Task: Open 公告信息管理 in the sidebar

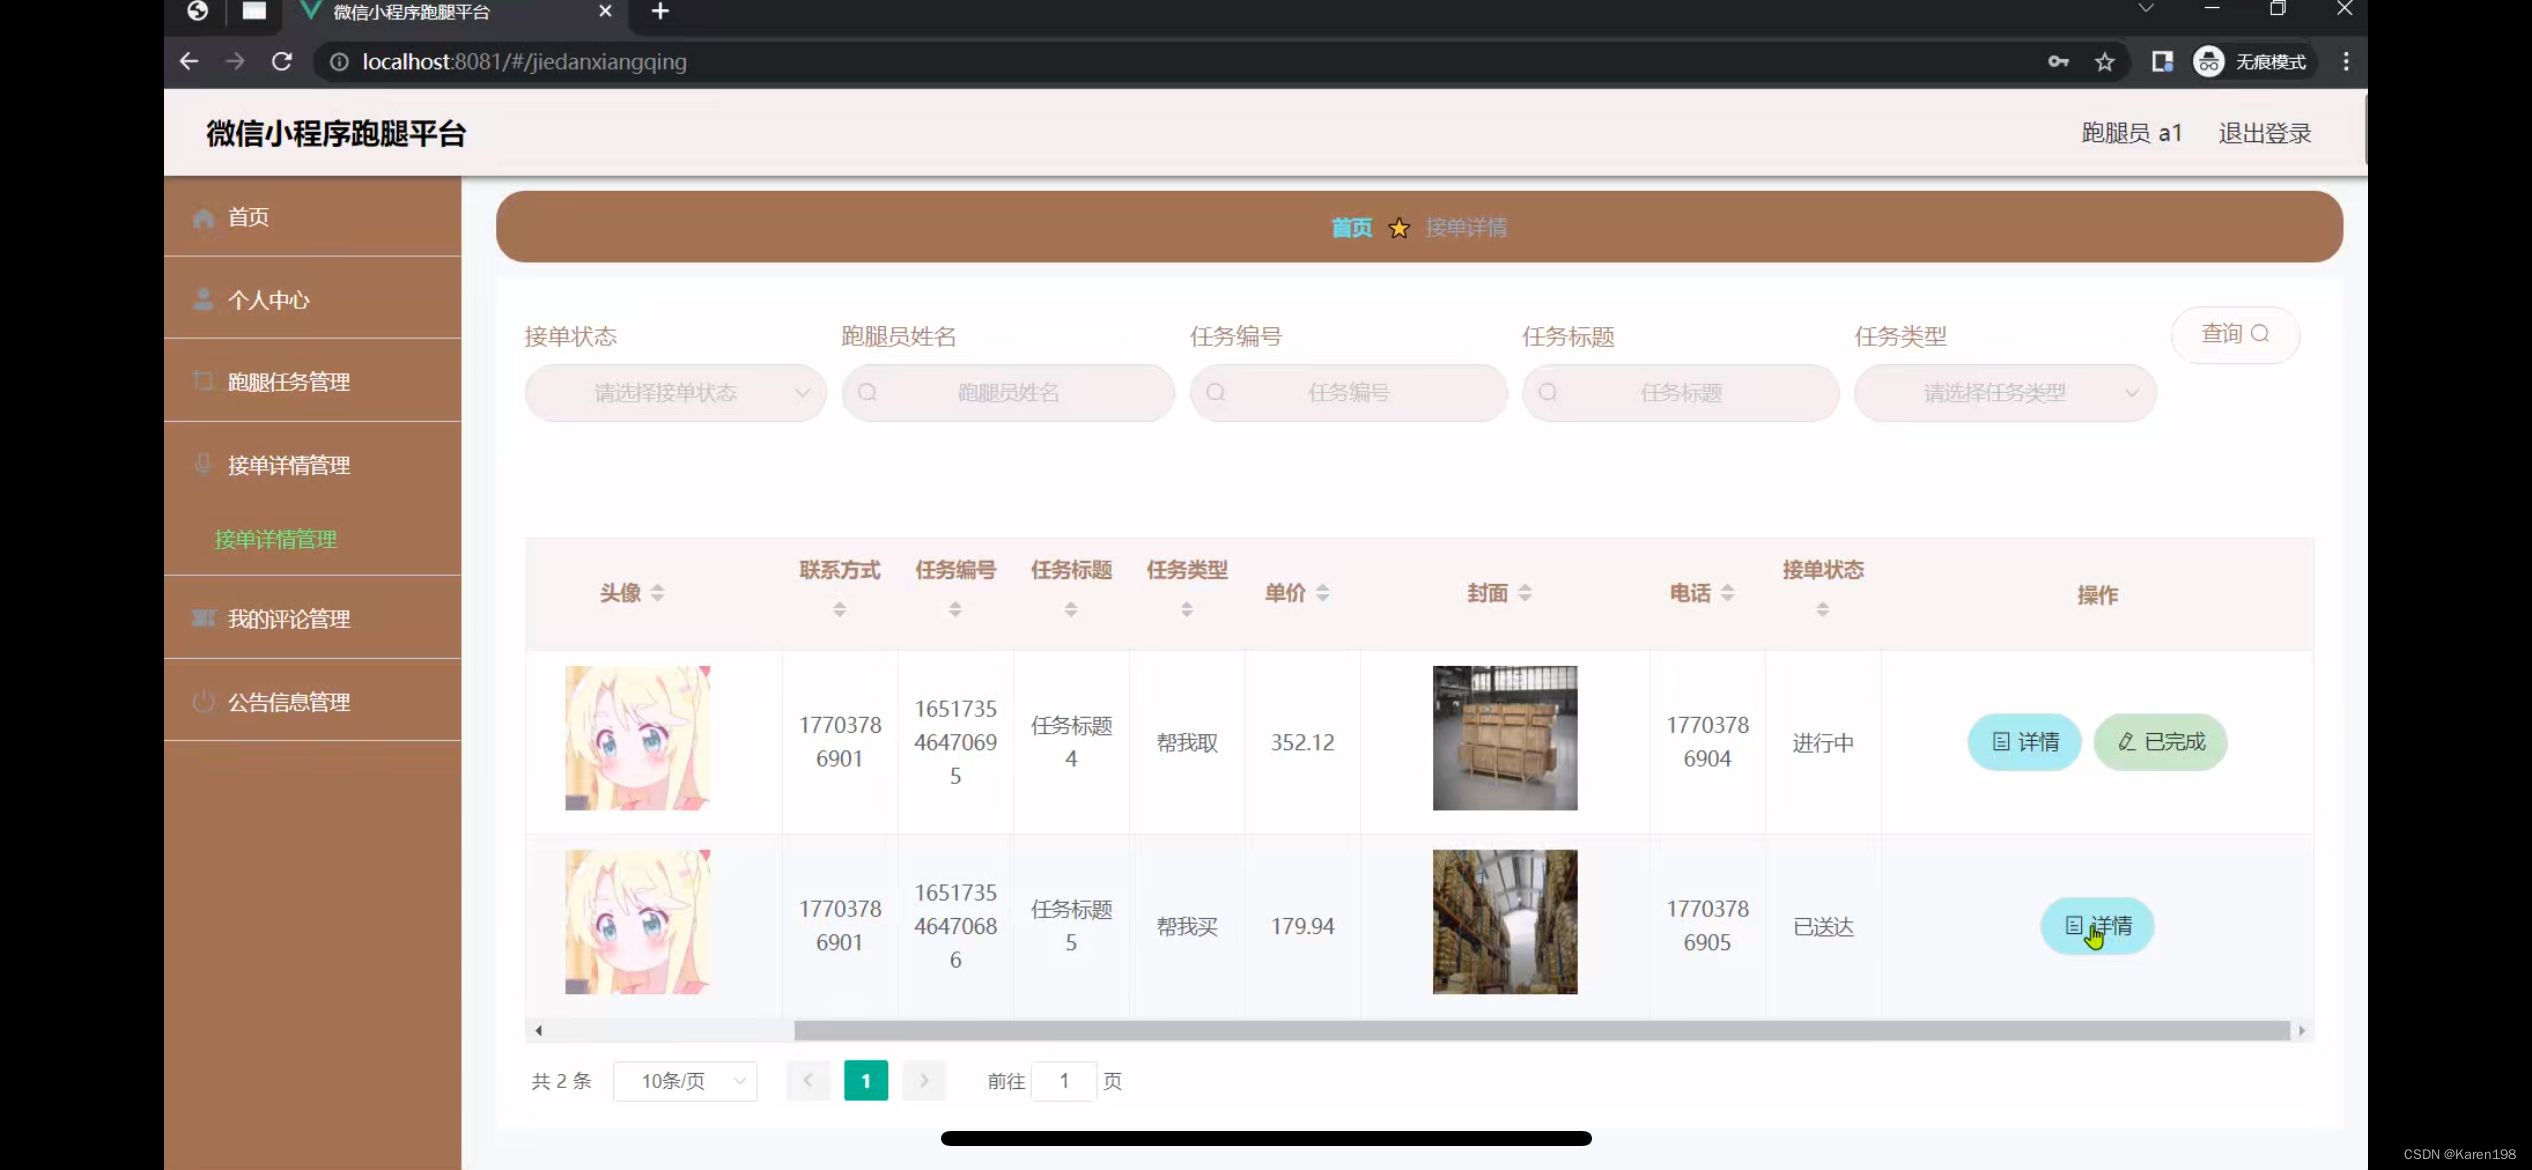Action: coord(312,702)
